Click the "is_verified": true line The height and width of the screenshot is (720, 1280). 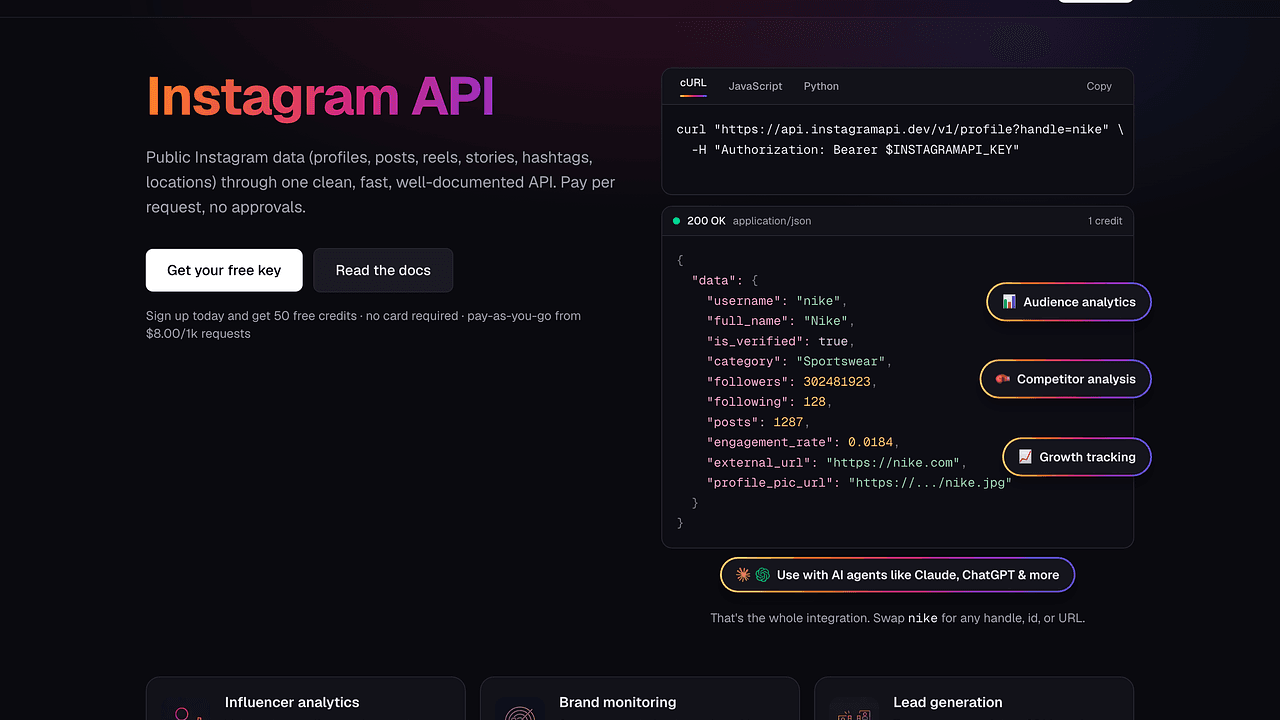780,341
